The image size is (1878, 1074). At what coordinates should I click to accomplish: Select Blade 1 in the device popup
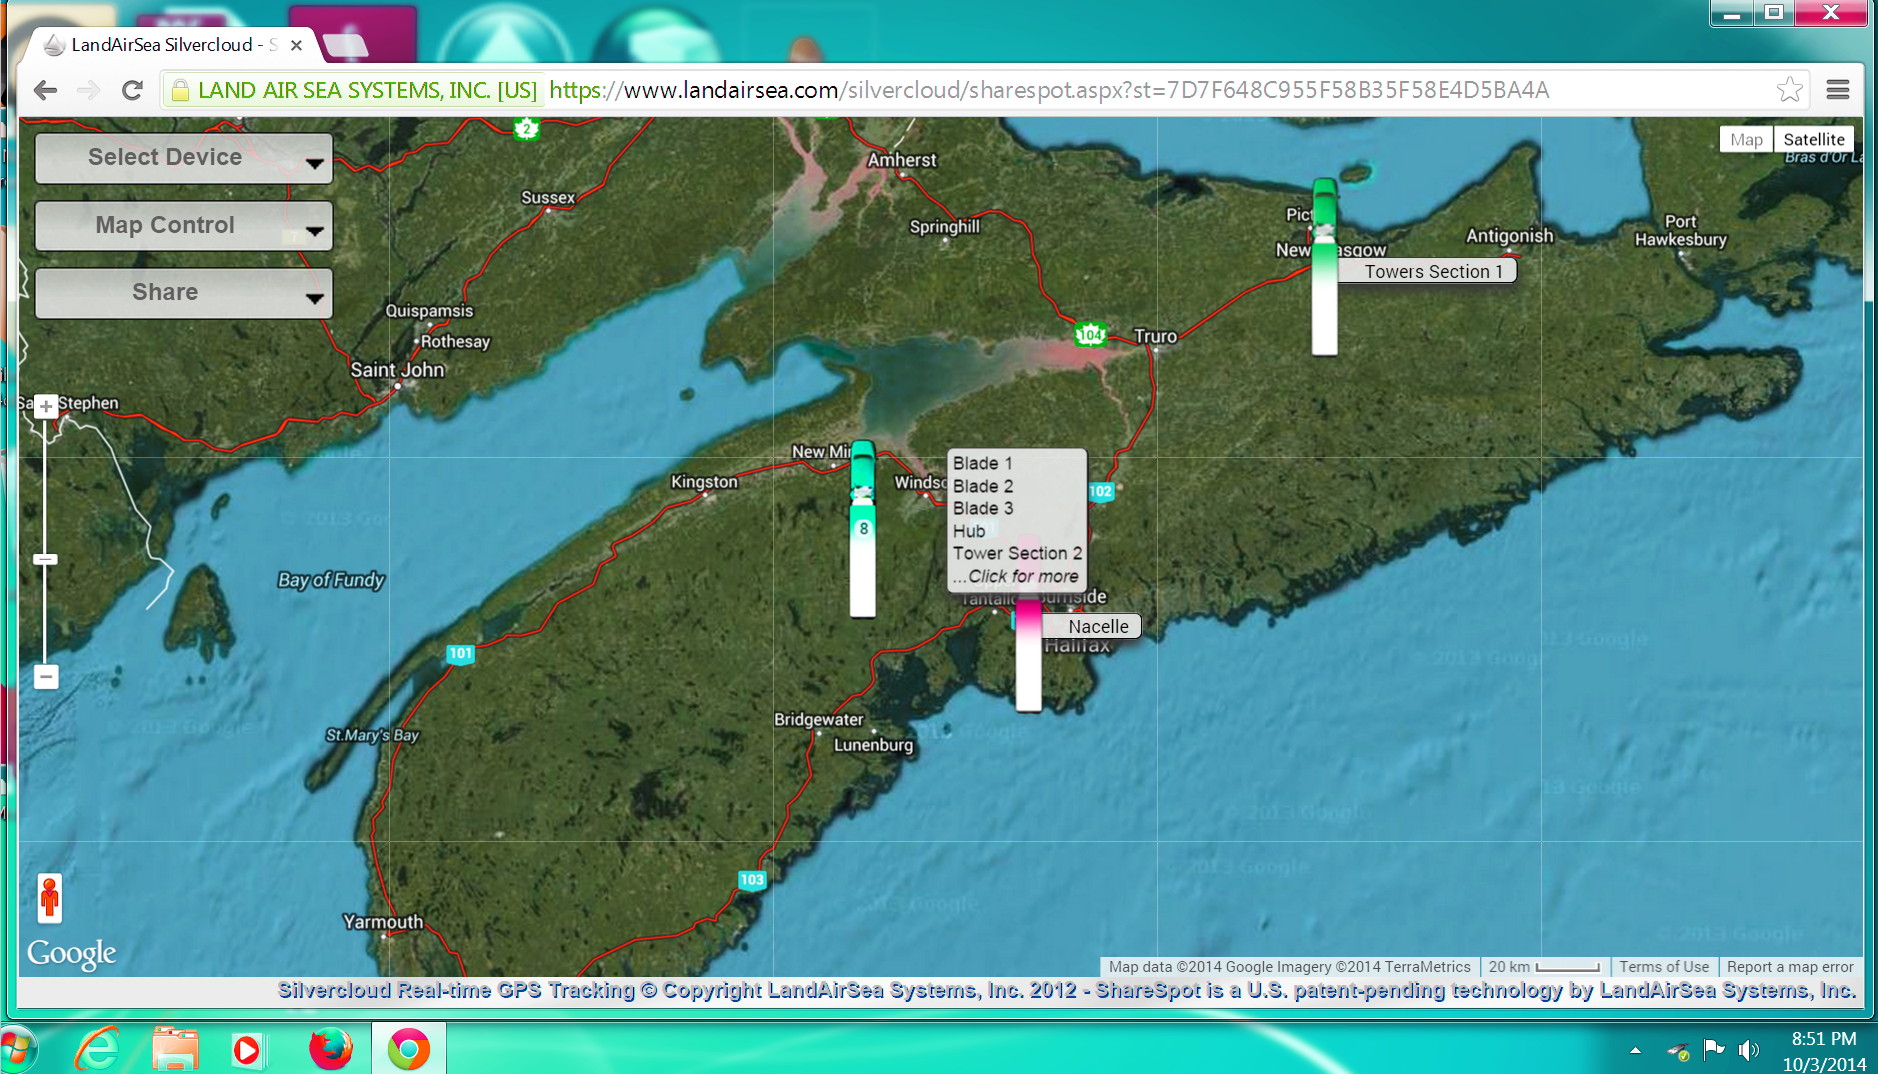click(x=983, y=464)
